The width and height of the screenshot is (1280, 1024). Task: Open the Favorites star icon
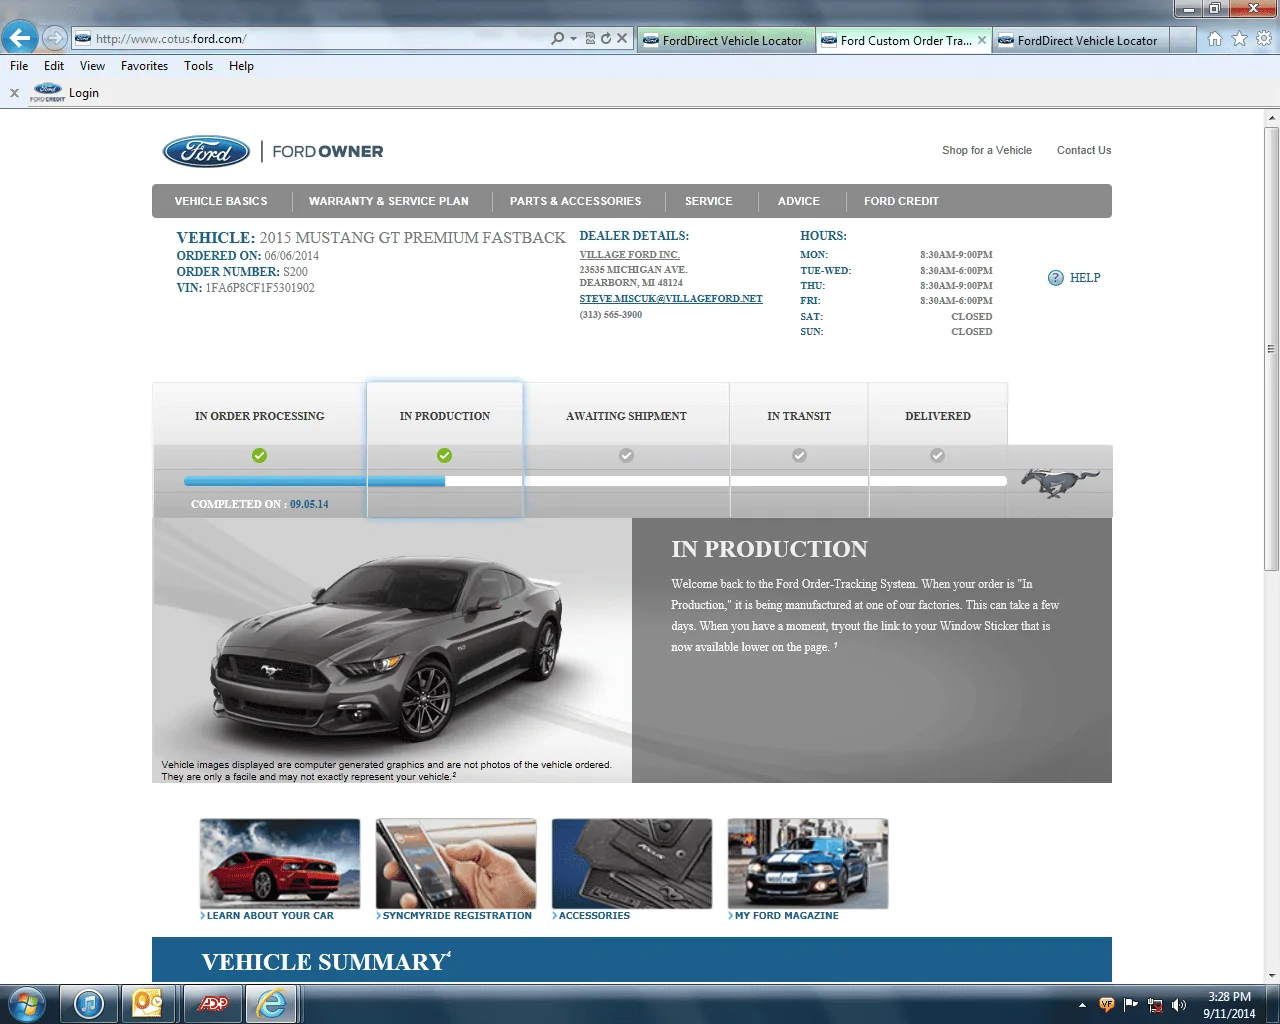1239,39
